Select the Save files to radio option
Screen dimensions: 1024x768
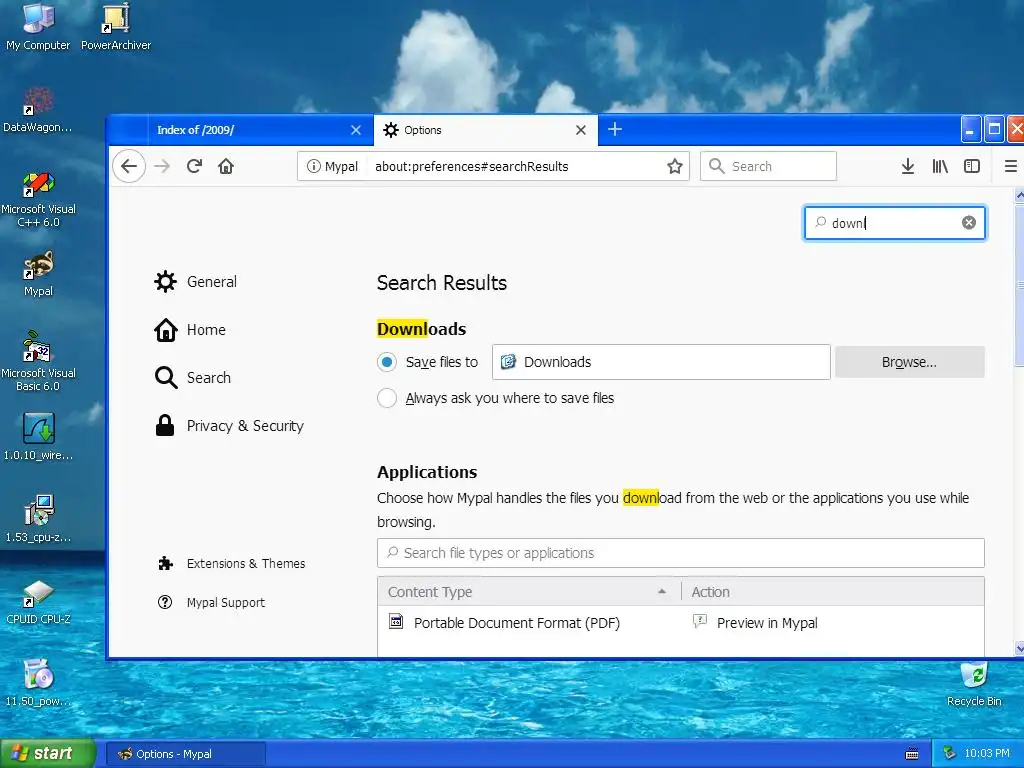tap(387, 362)
